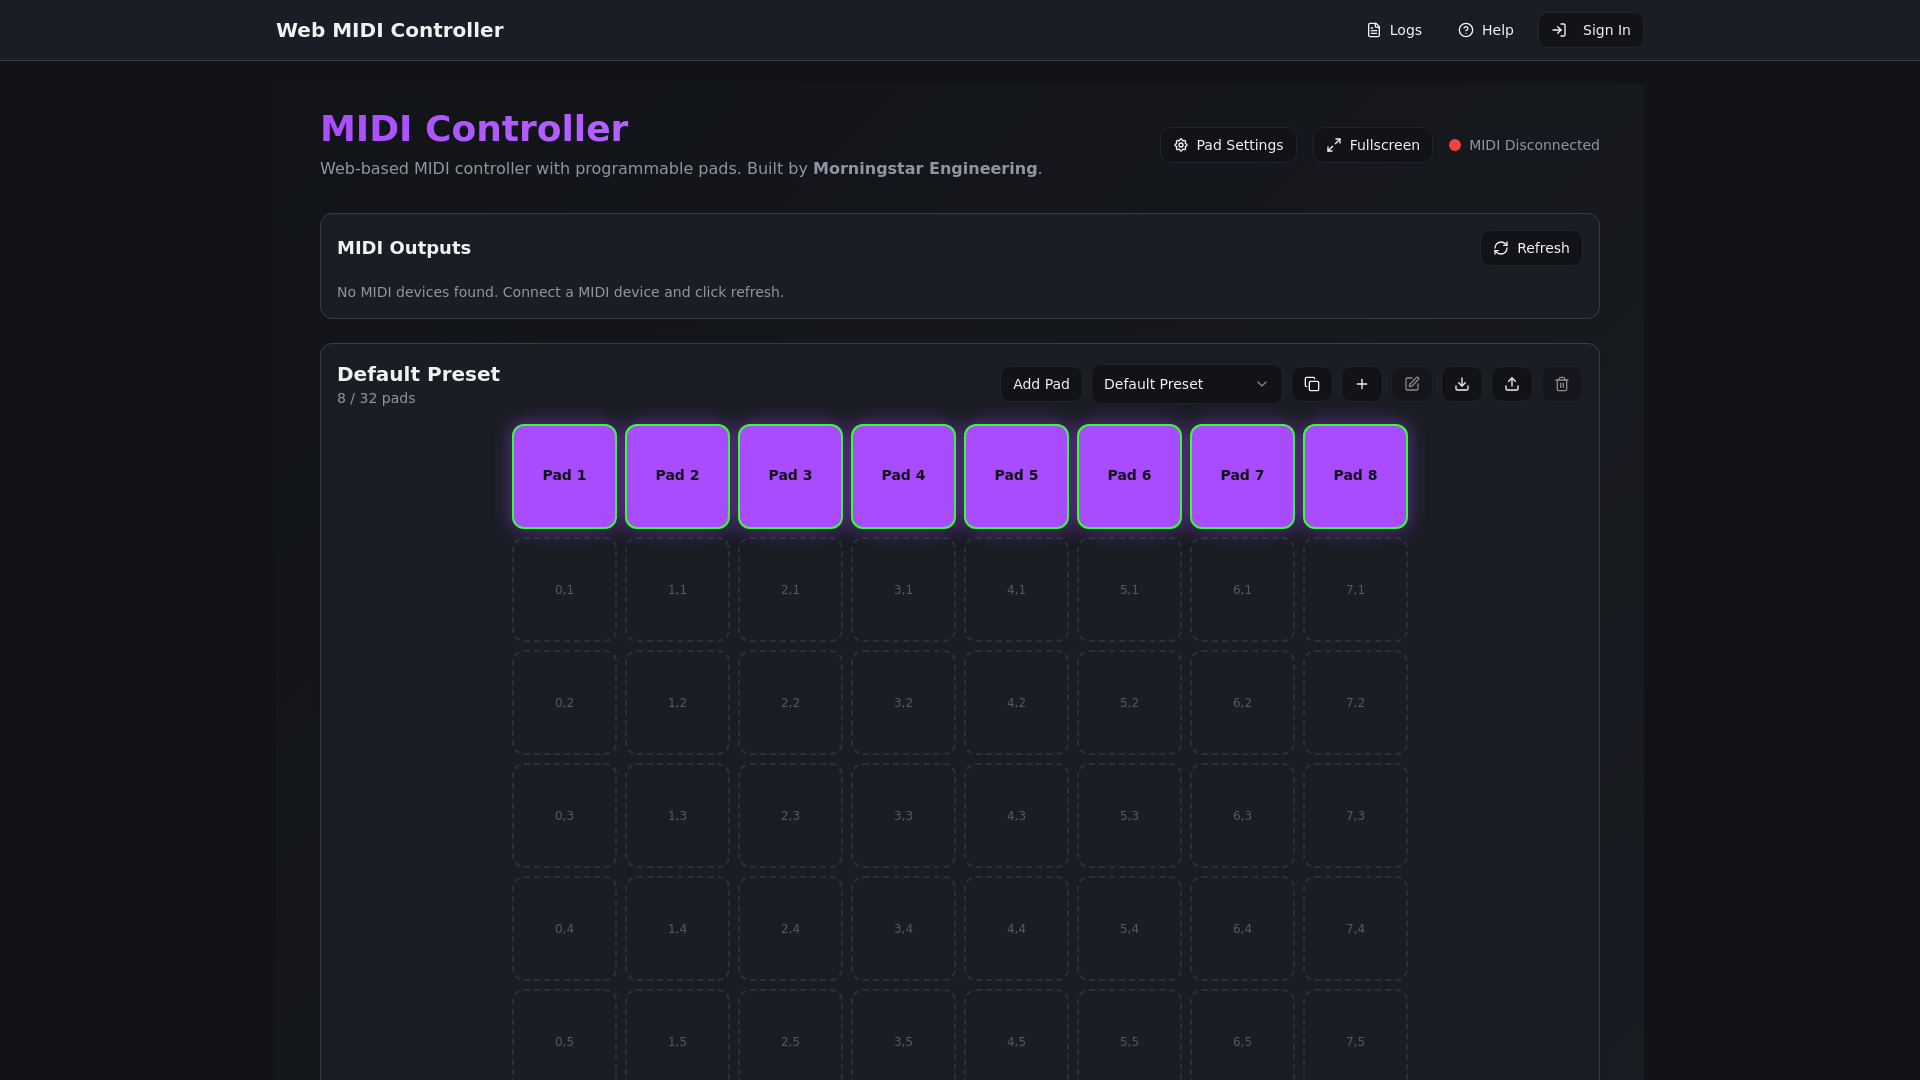Tap Pad 3
Viewport: 1920px width, 1080px height.
[x=790, y=476]
